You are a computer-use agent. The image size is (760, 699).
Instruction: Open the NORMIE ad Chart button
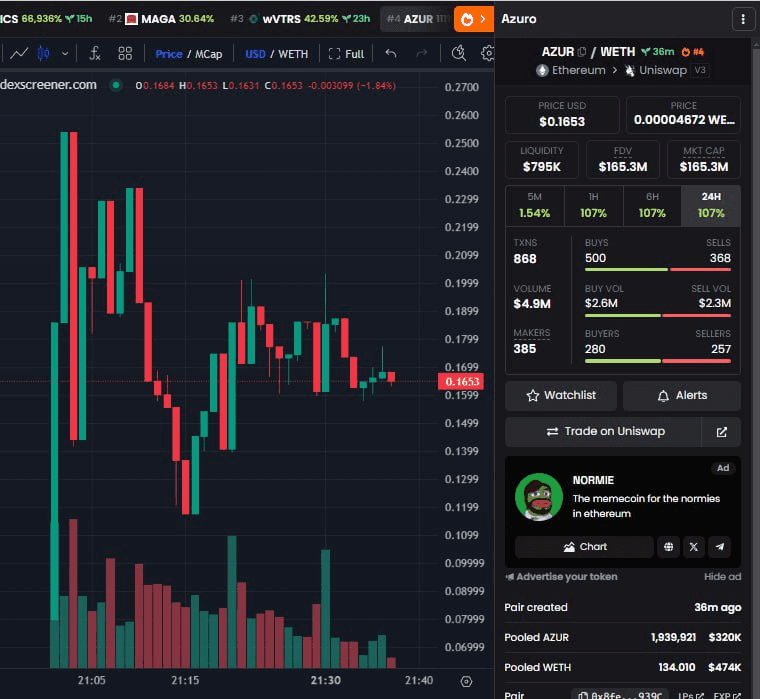[584, 547]
